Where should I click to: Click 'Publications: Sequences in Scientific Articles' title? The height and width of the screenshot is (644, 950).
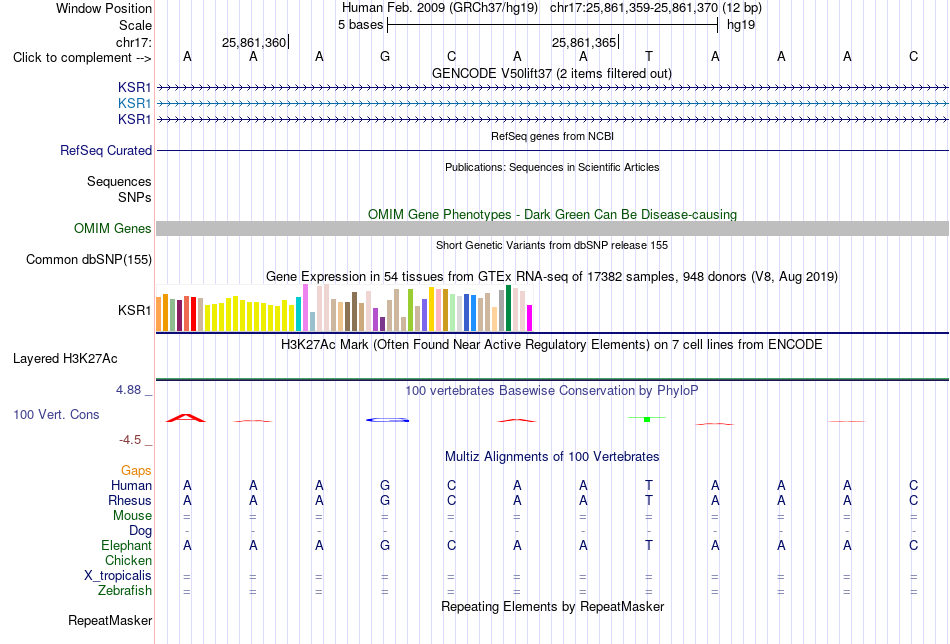(552, 167)
